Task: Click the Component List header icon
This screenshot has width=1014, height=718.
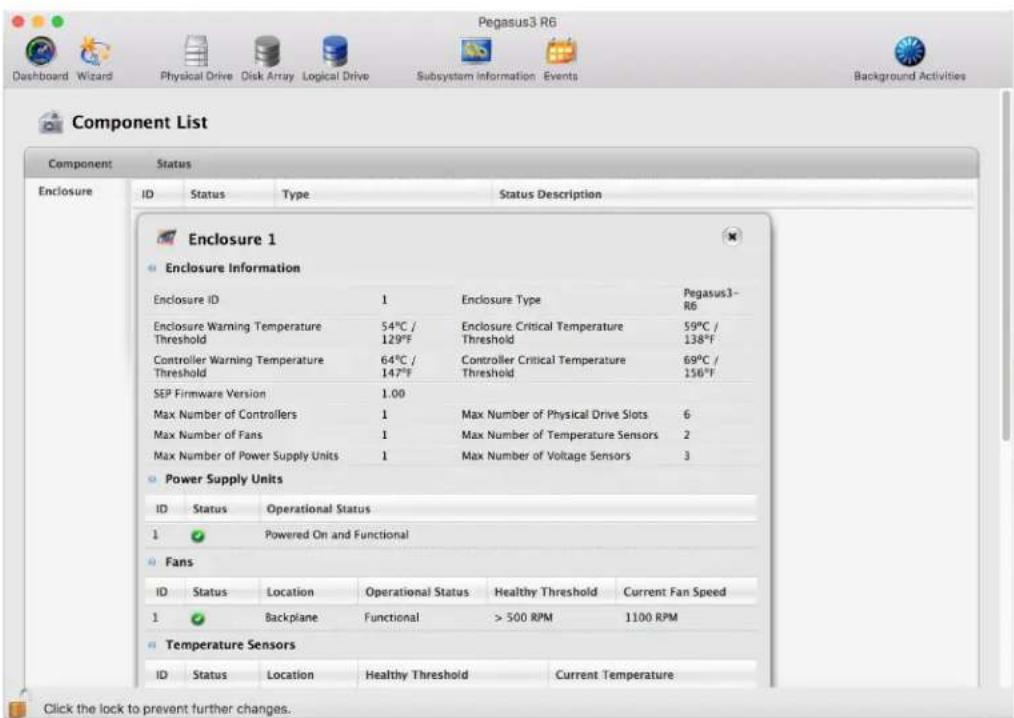Action: (x=50, y=122)
